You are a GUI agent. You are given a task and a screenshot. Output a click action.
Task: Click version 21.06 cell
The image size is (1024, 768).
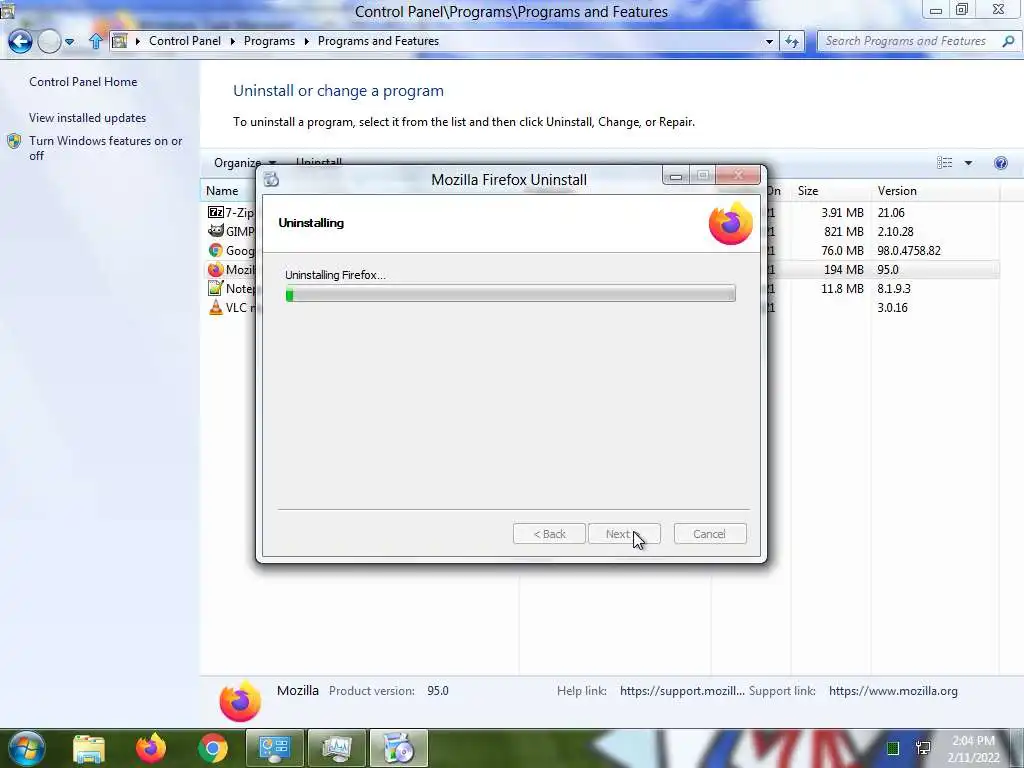click(x=891, y=212)
